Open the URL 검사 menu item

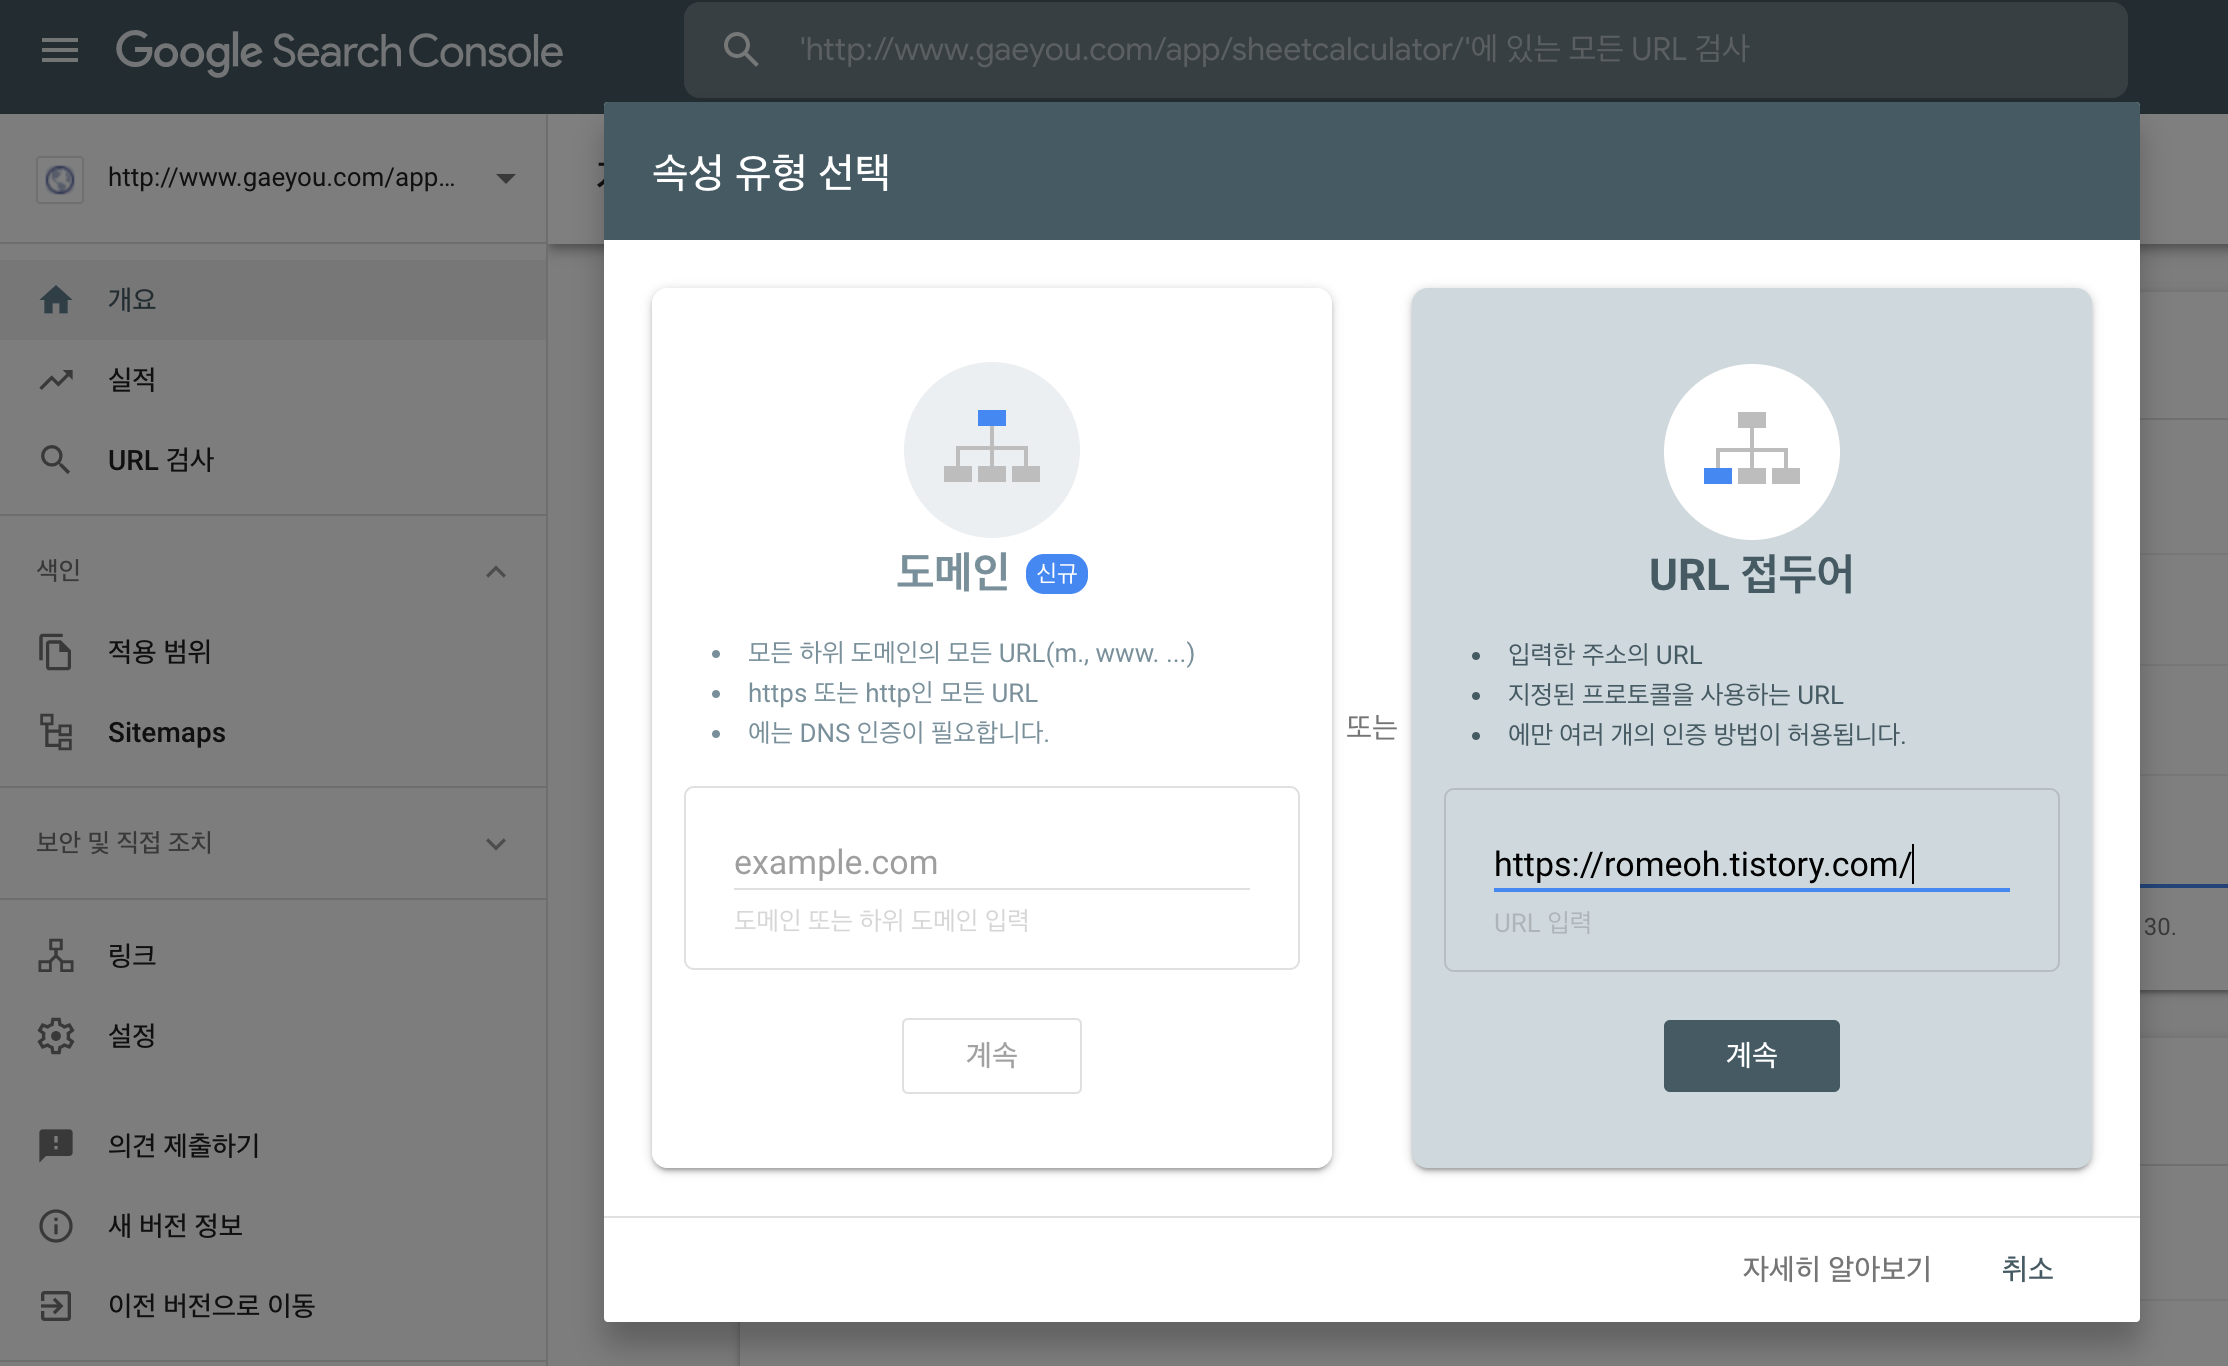click(x=161, y=460)
